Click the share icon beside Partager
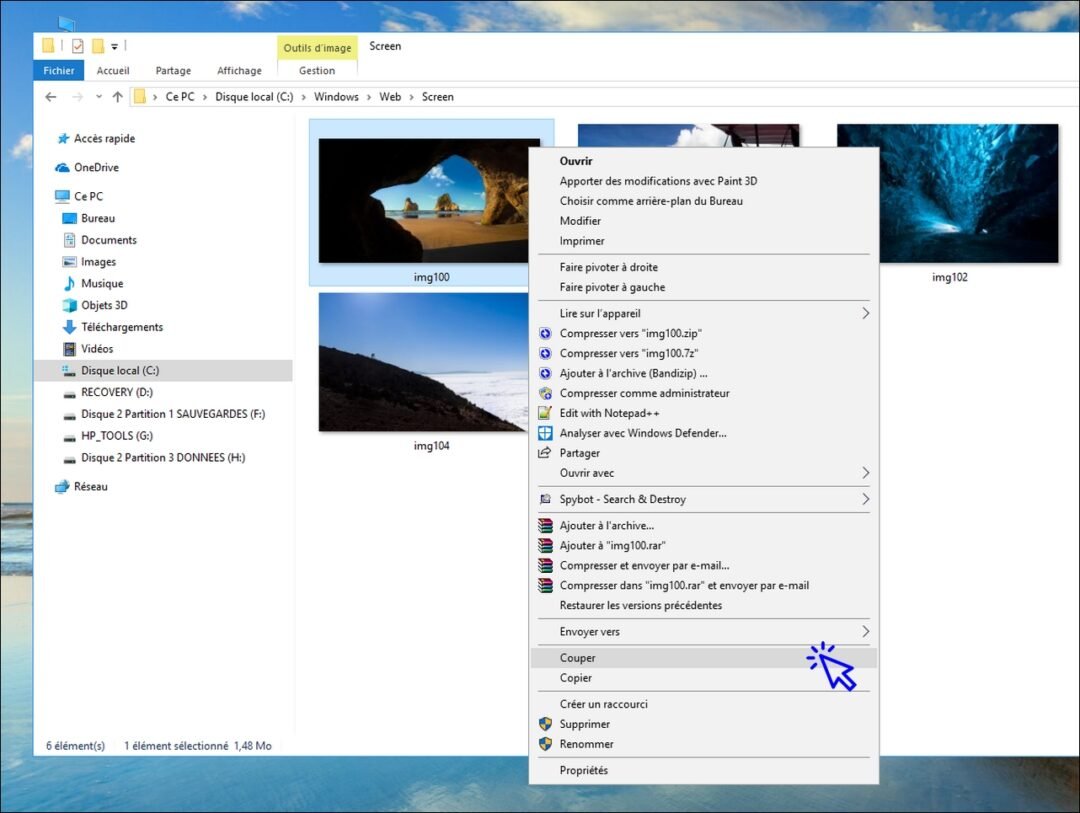This screenshot has height=813, width=1080. pyautogui.click(x=545, y=453)
